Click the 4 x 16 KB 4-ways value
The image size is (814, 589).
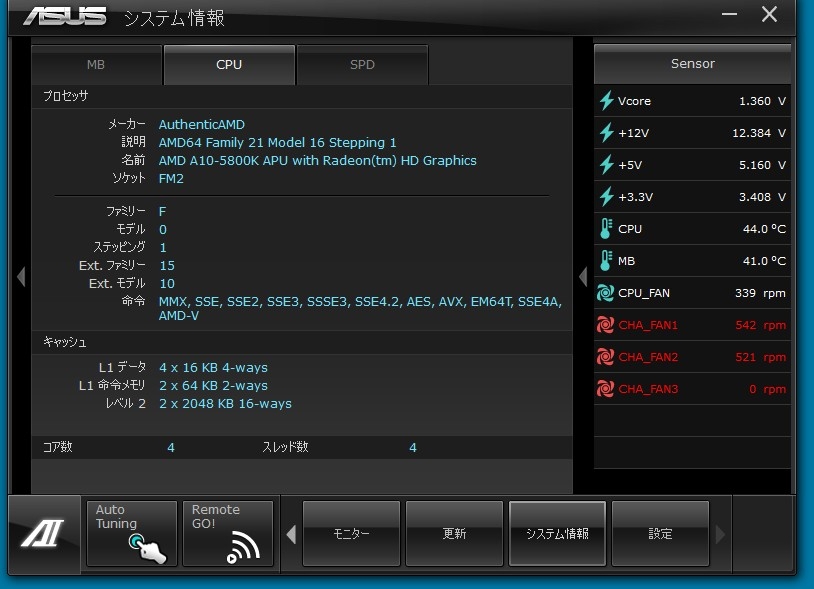[213, 367]
